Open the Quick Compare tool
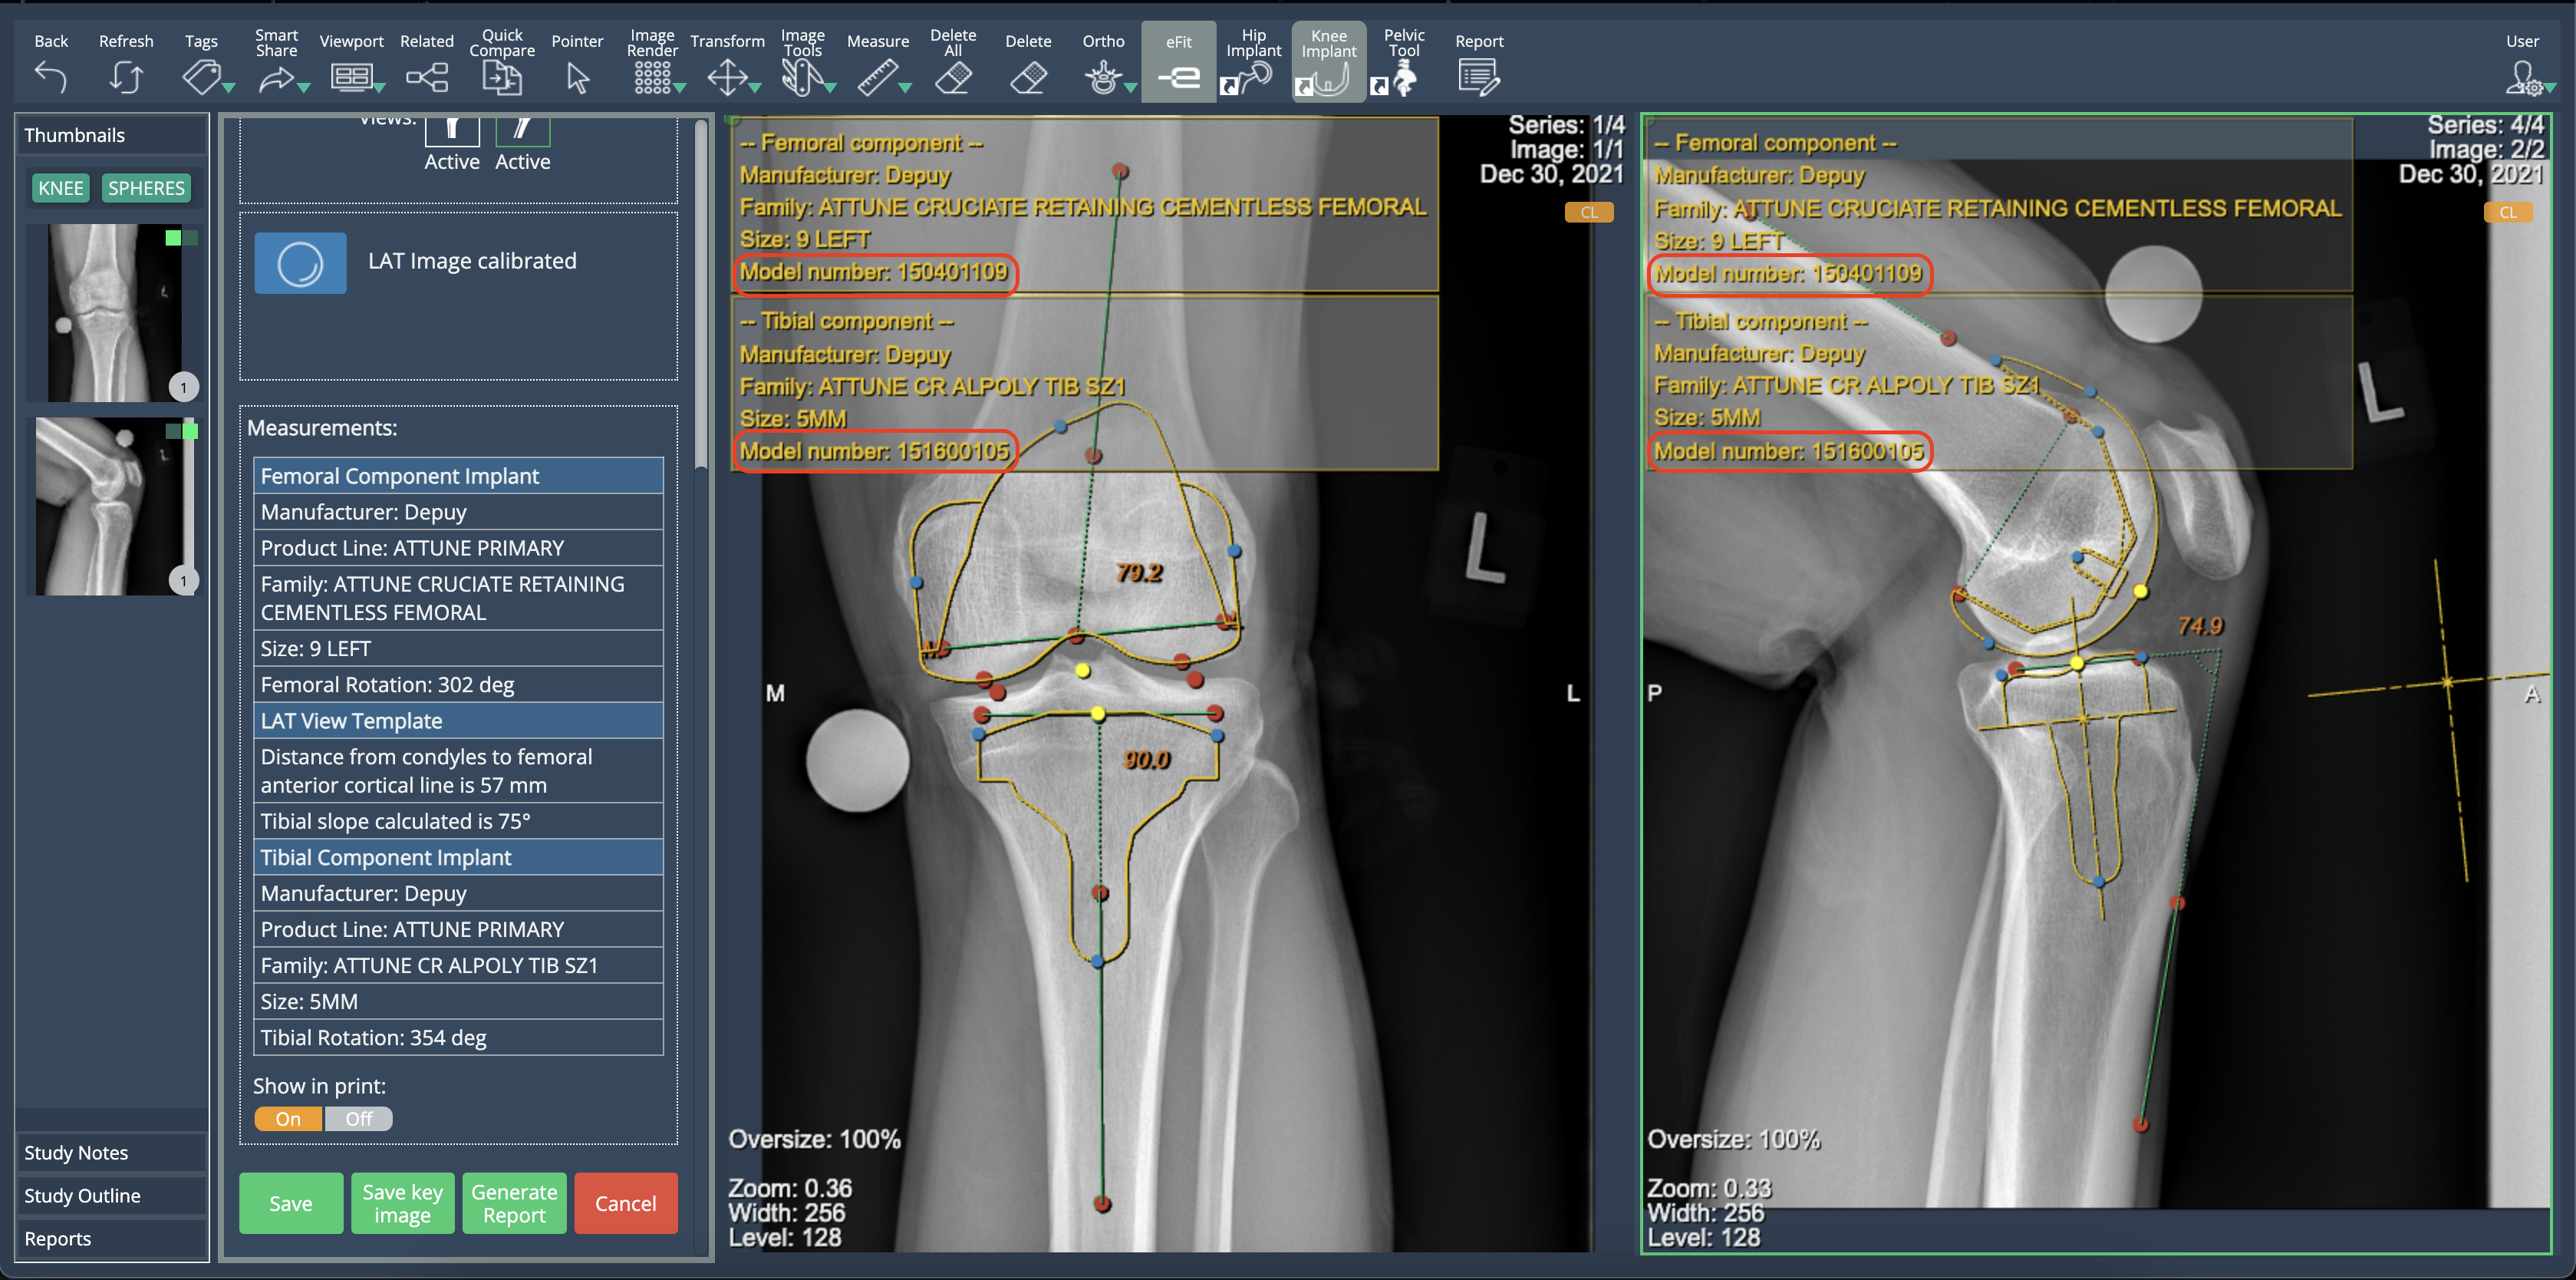2576x1280 pixels. [502, 77]
